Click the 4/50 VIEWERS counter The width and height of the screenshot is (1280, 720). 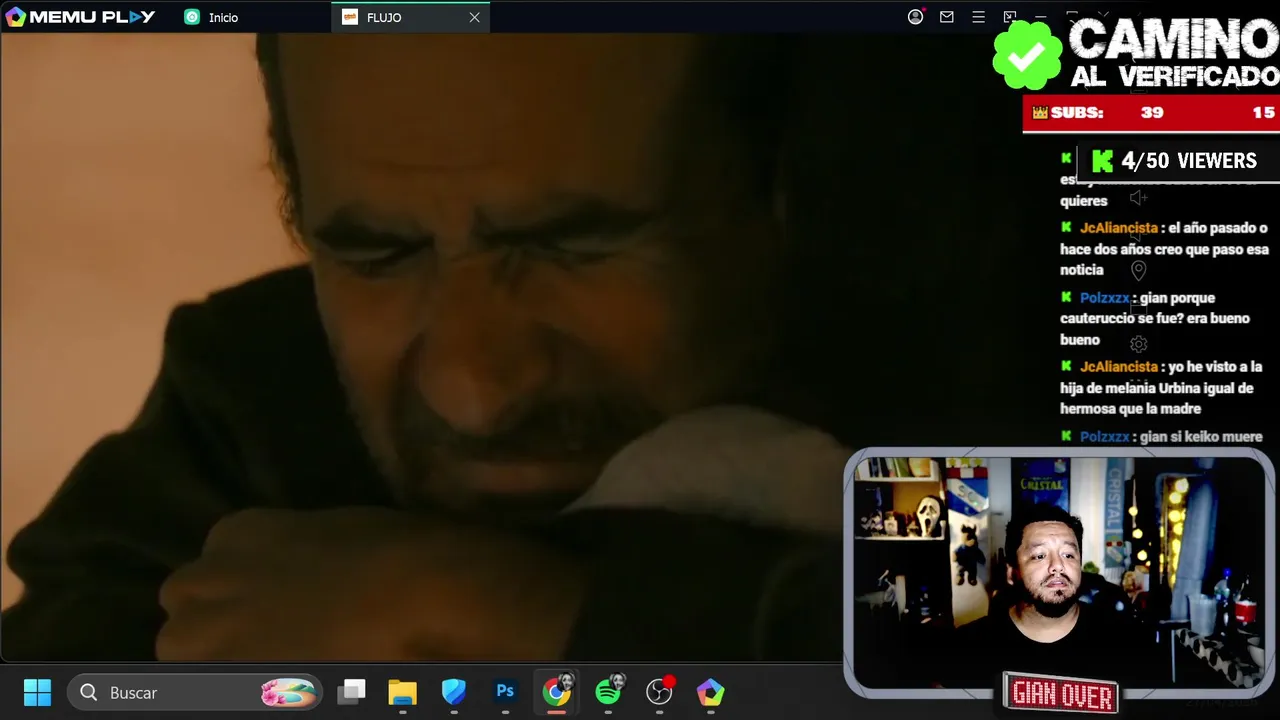1176,161
